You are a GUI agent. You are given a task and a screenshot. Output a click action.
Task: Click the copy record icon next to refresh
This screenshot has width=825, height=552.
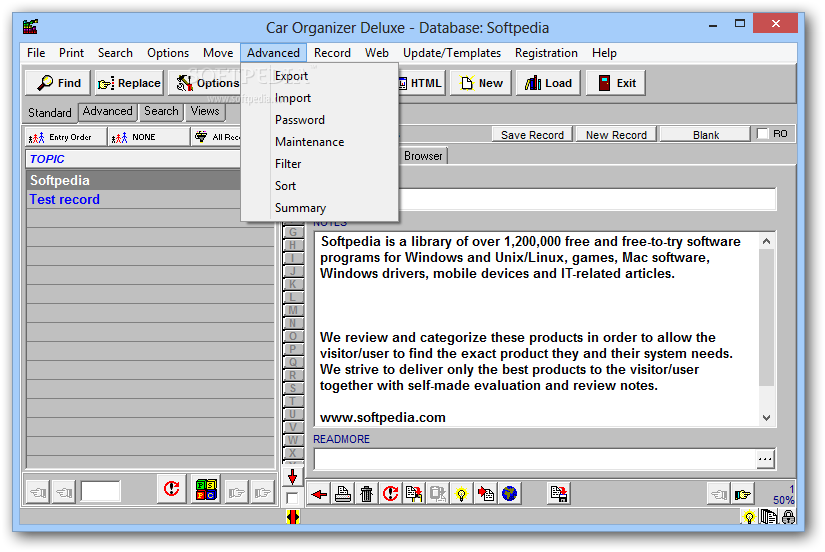tap(414, 494)
